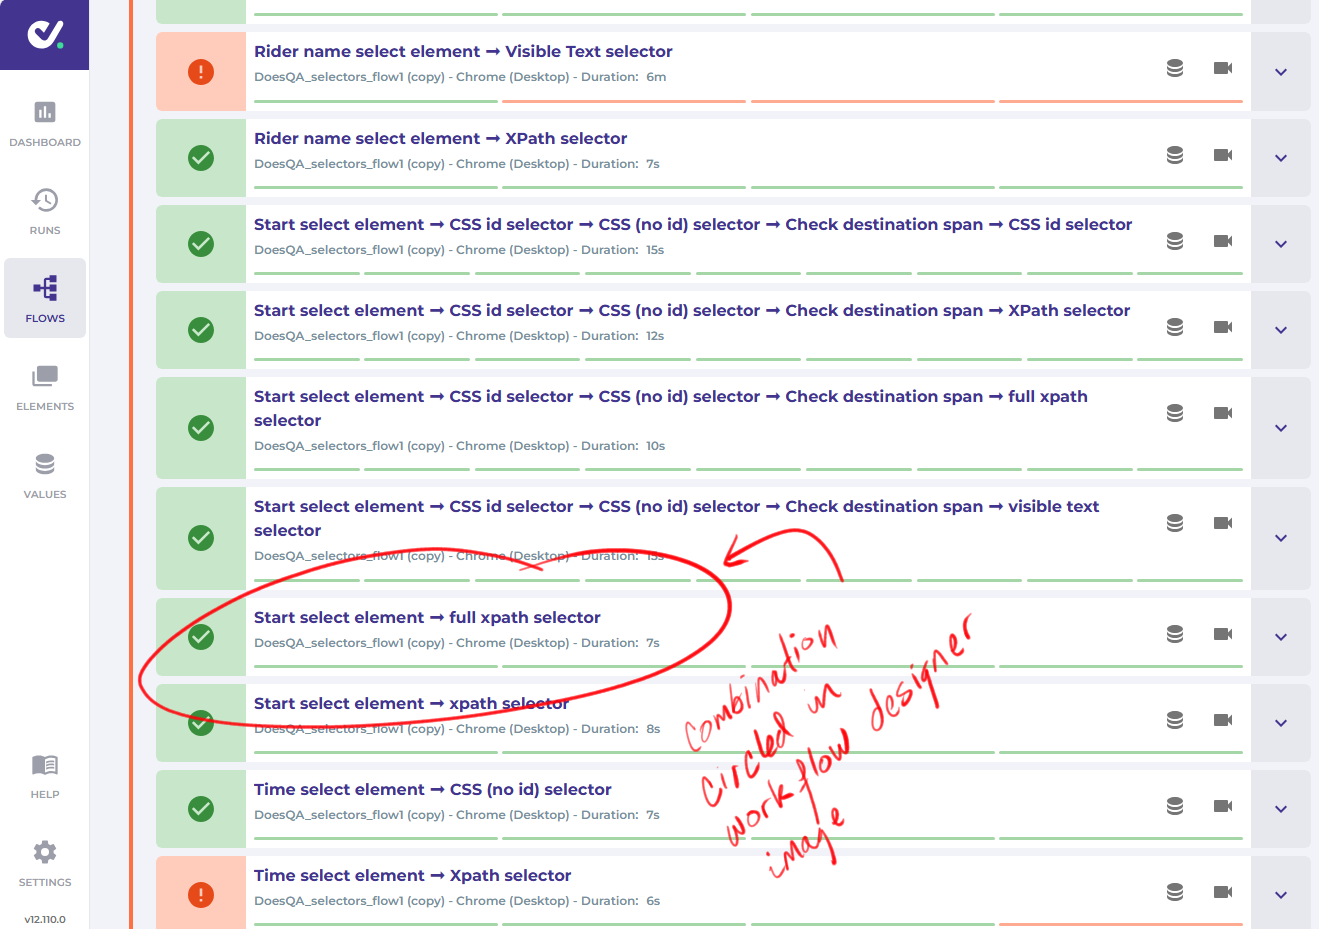Click 'Duration: 15s' in destination span CSS id row
The height and width of the screenshot is (929, 1319).
tap(623, 250)
